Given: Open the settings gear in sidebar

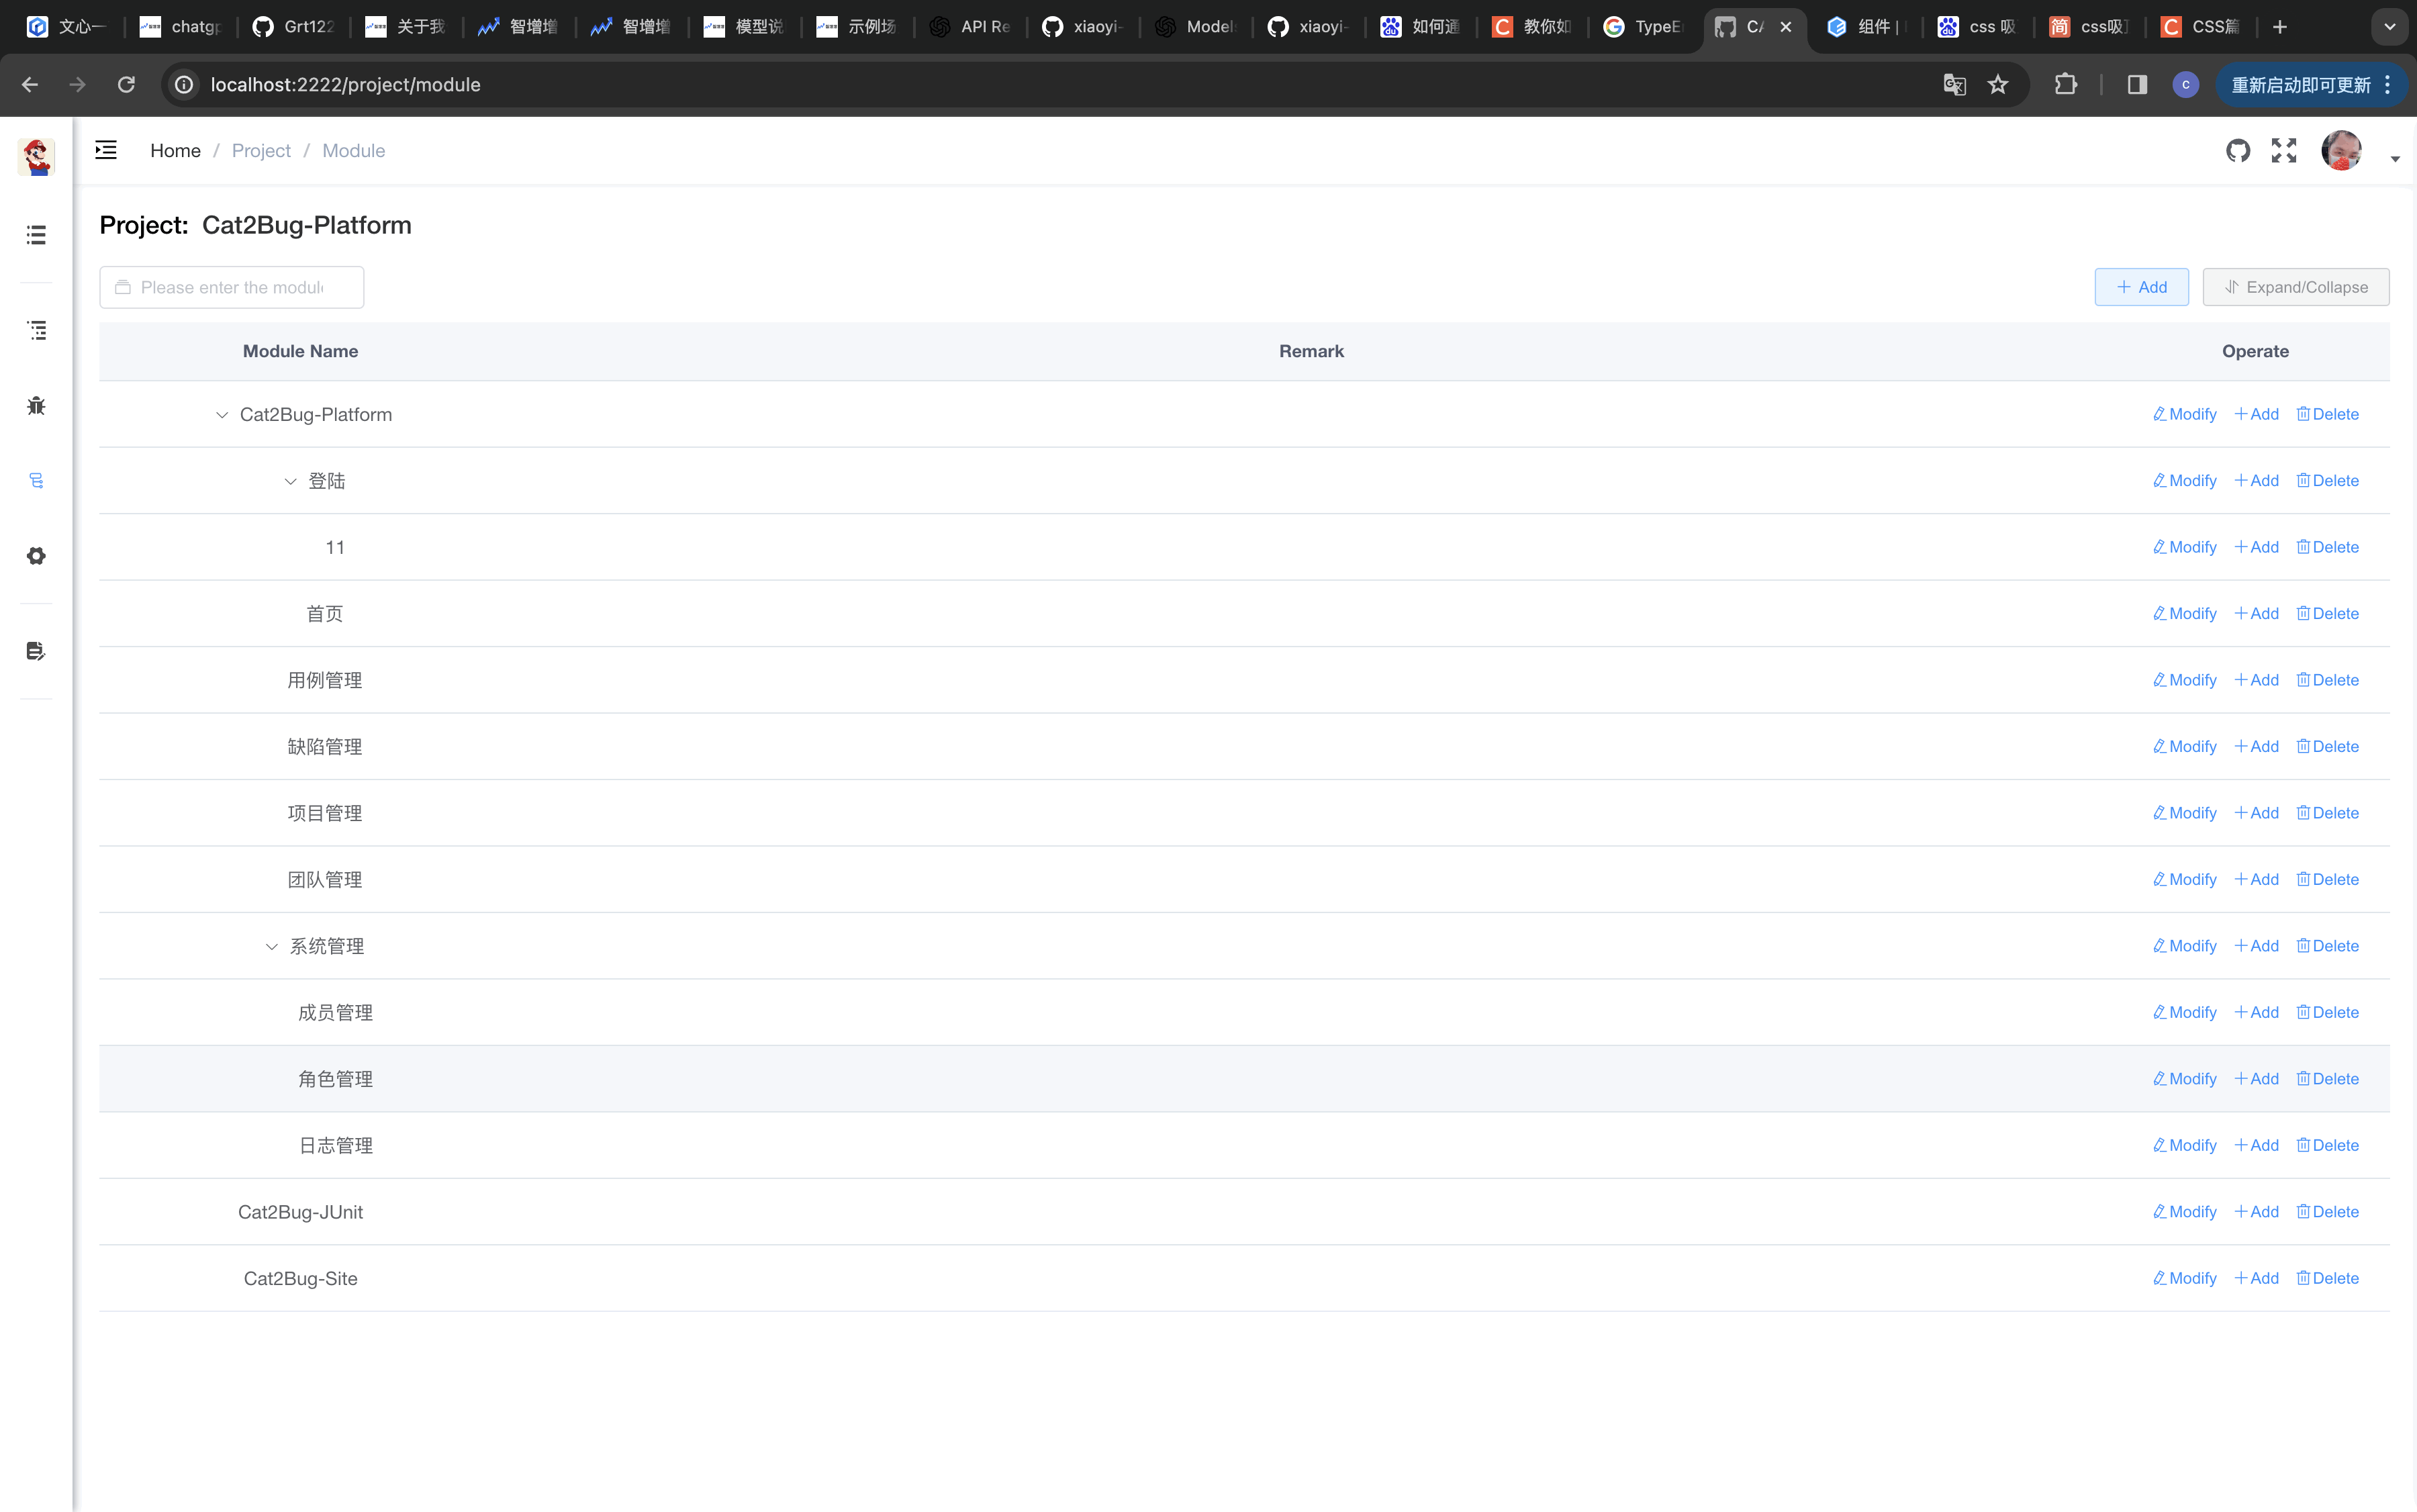Looking at the screenshot, I should tap(36, 555).
